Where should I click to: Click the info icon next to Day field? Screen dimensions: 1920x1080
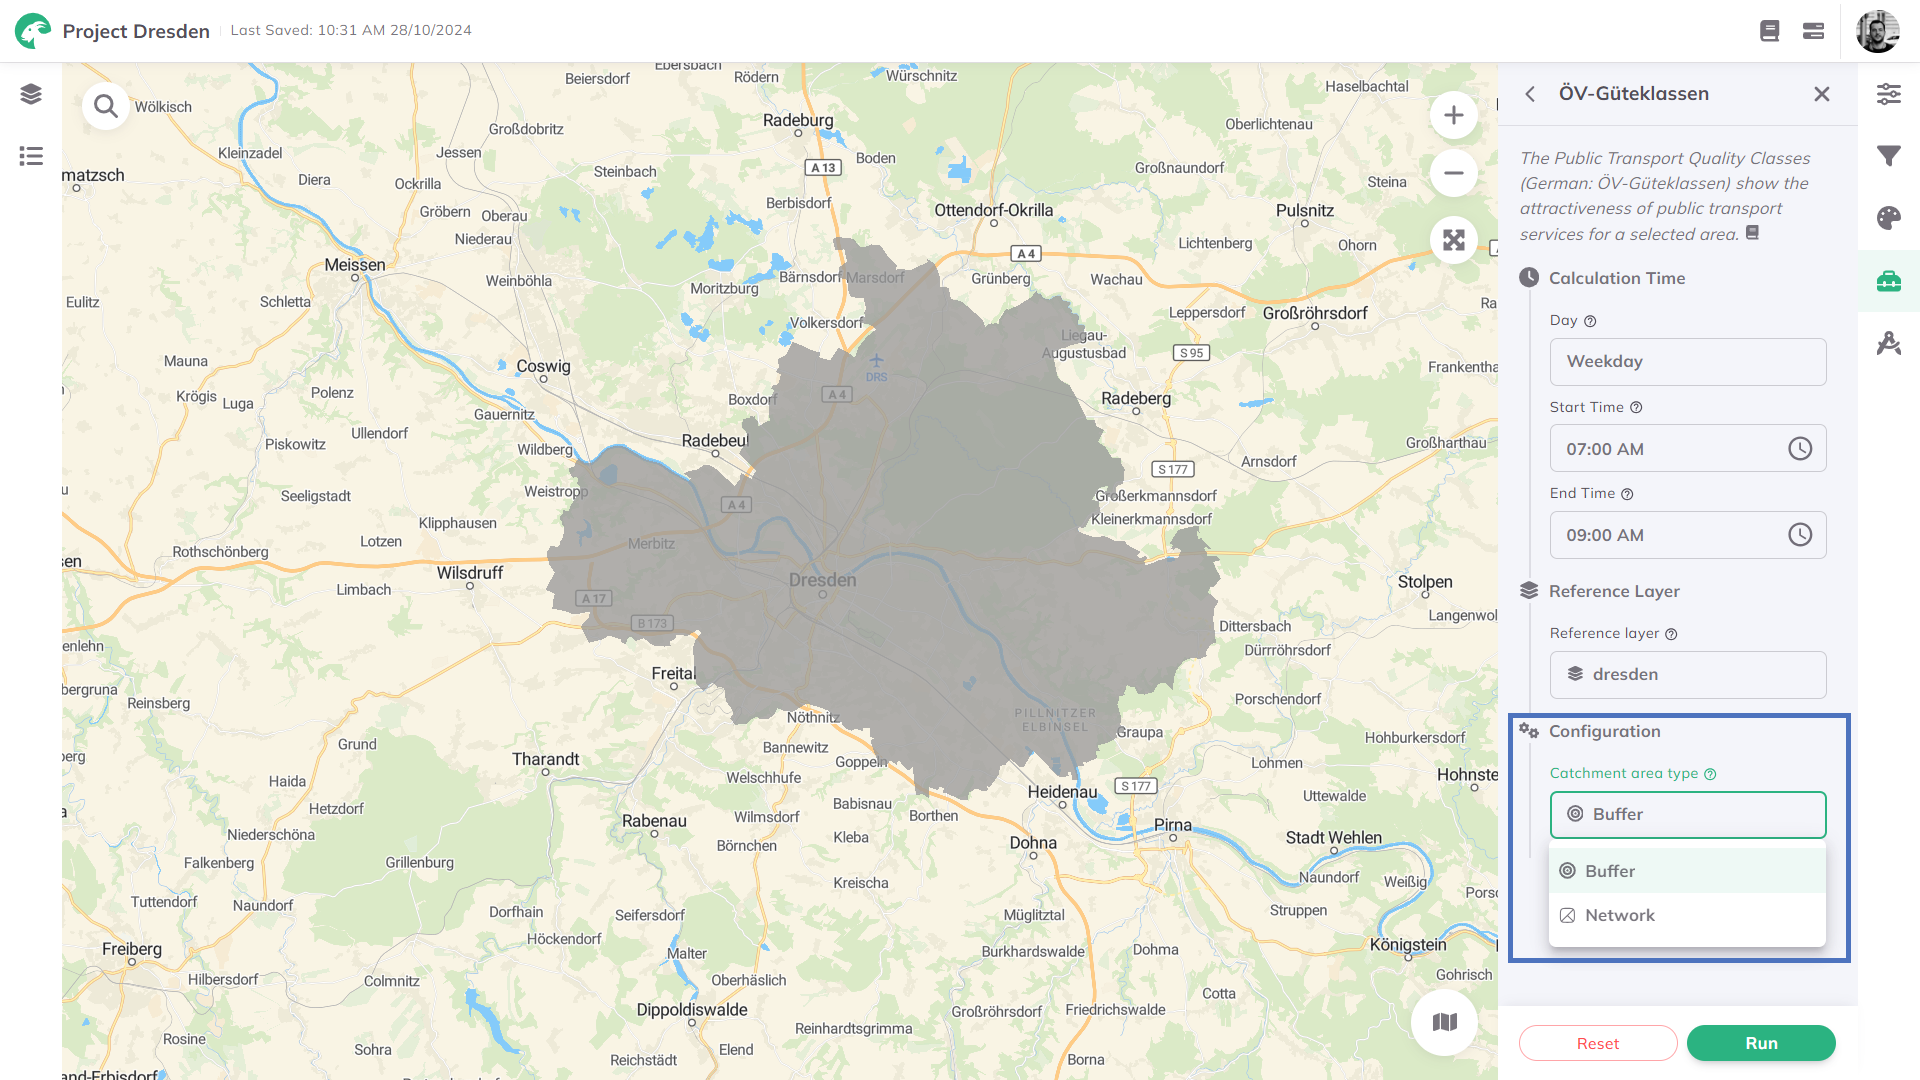click(x=1590, y=320)
